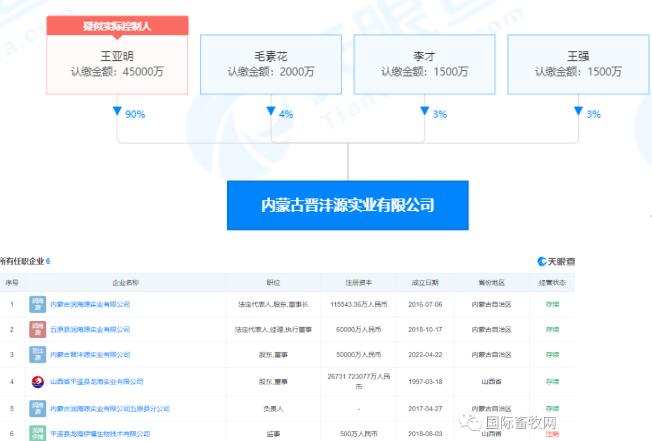Screen dimensions: 652x441
Task: Click the green logo icon in row 6
Action: 37,434
